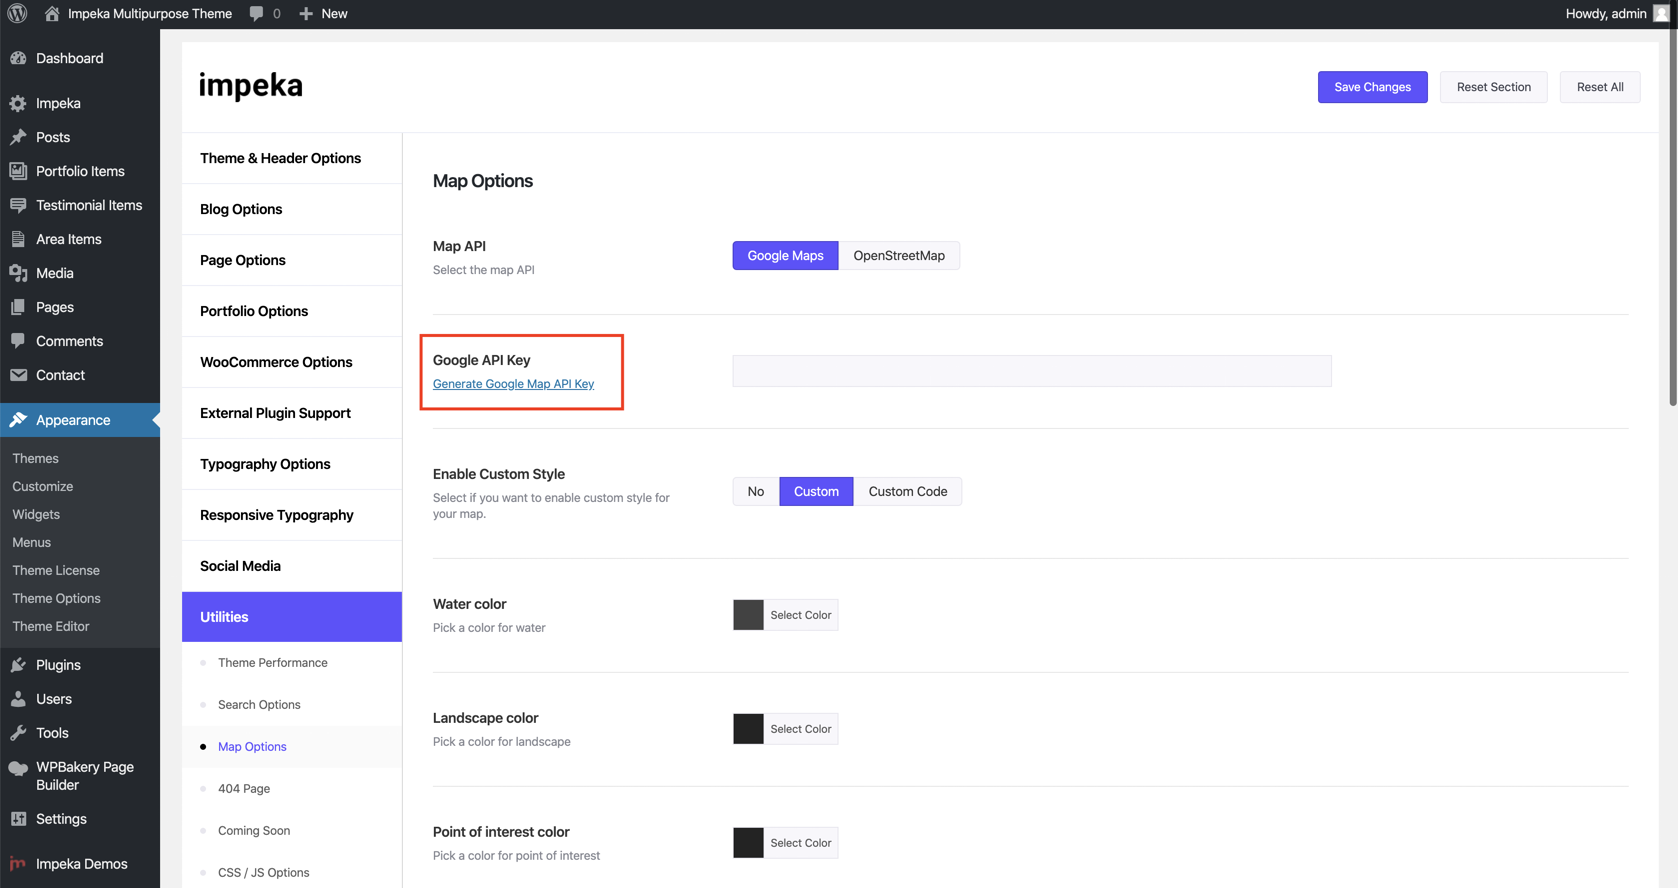Collapse the Utilities section
Image resolution: width=1679 pixels, height=888 pixels.
291,617
